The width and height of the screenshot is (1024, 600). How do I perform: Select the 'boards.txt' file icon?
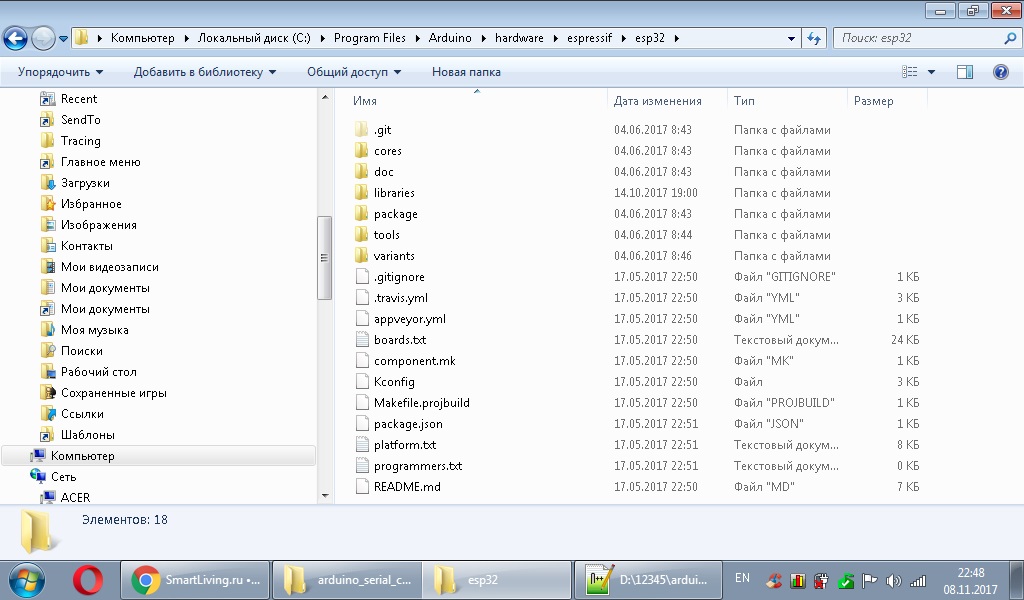pyautogui.click(x=362, y=339)
